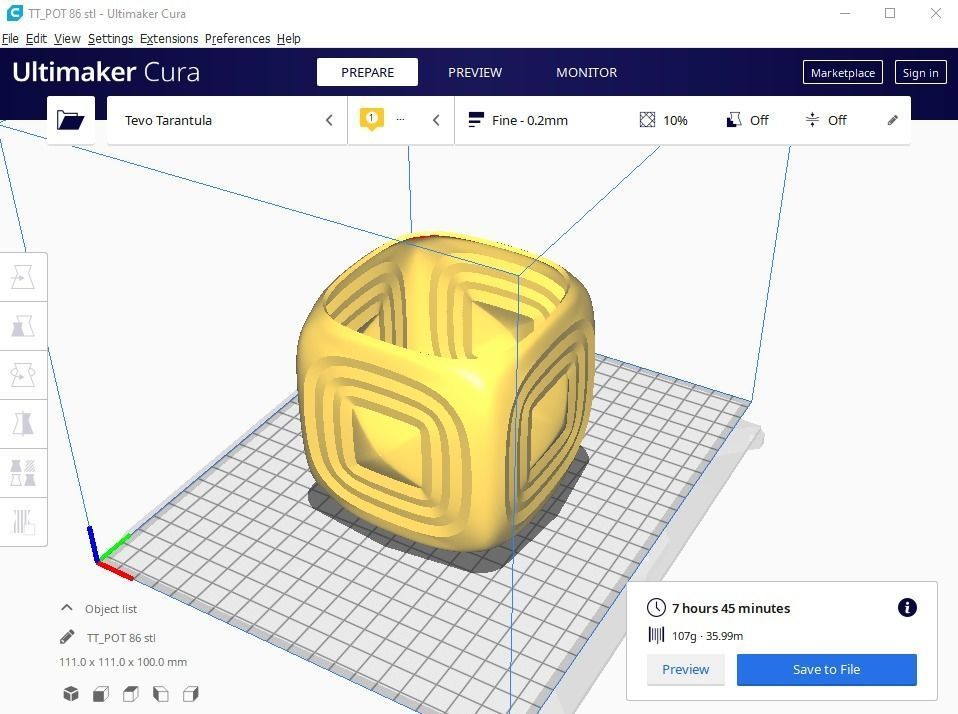Screen dimensions: 958x714
Task: Click Save to File button
Action: (x=826, y=669)
